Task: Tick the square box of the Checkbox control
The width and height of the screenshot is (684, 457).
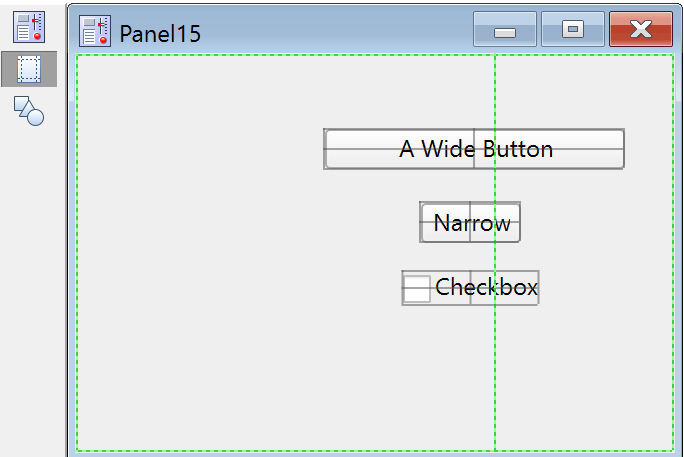Action: (418, 288)
